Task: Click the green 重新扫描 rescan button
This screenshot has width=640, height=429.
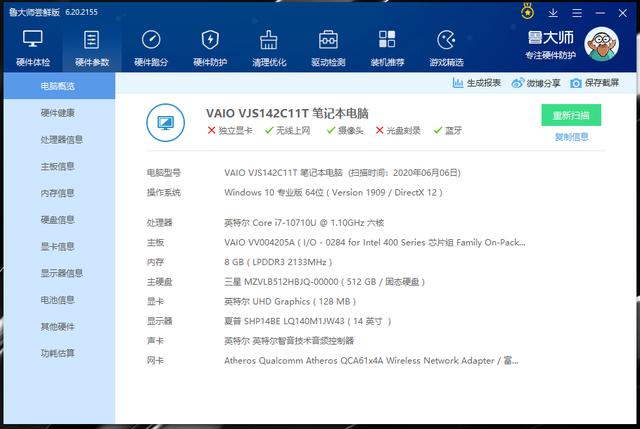Action: pos(571,115)
